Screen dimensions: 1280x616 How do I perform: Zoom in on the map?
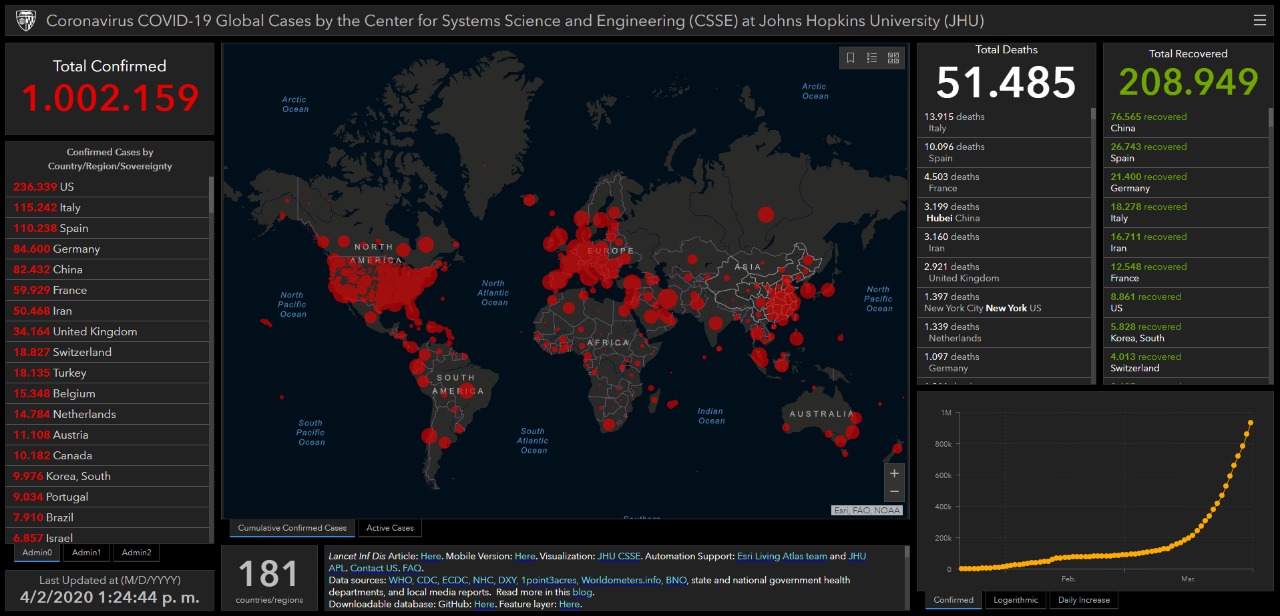894,473
